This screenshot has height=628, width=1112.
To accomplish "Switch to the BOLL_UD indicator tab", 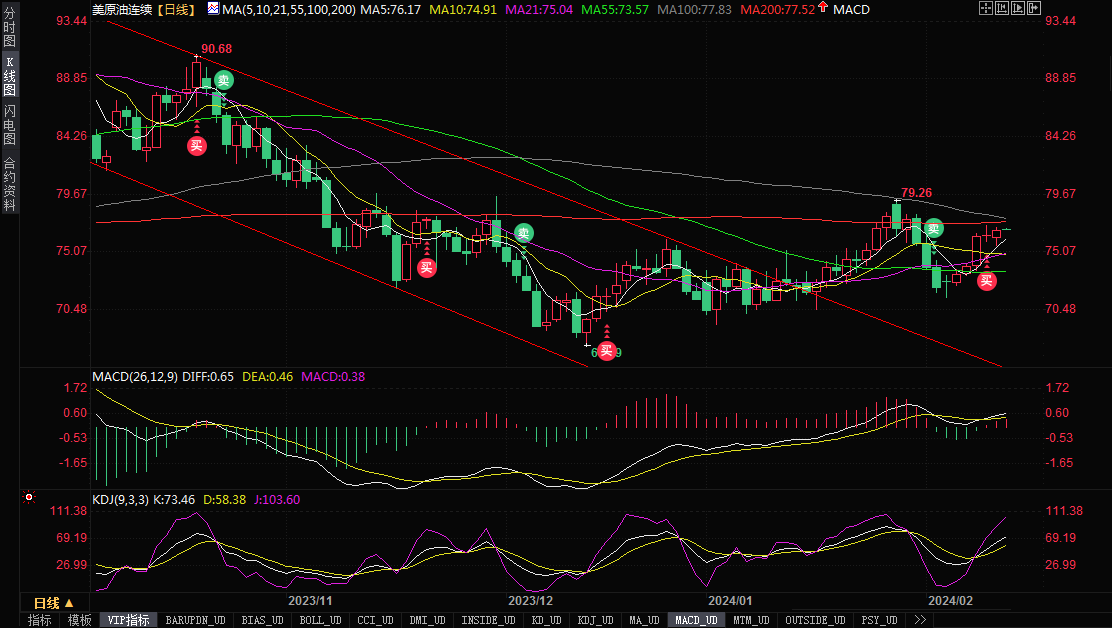I will coord(318,620).
